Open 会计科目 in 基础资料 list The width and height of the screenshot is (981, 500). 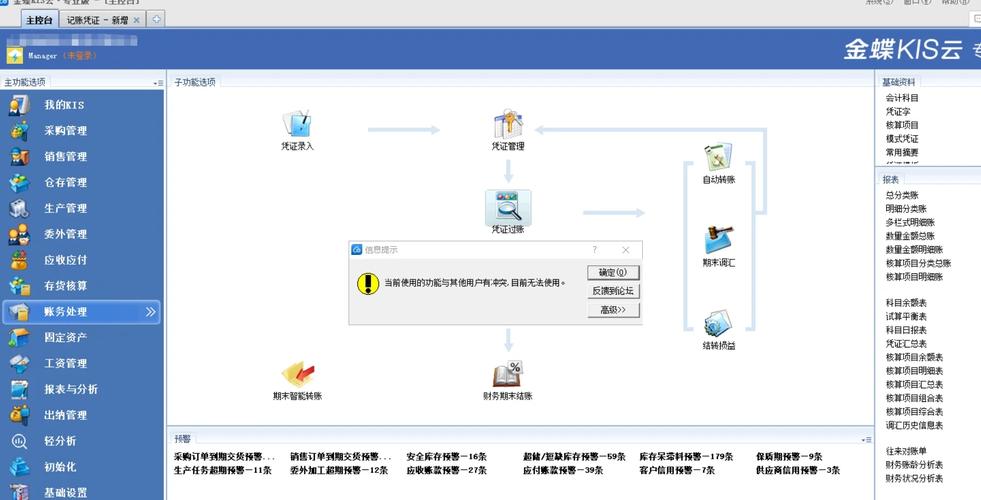click(x=902, y=98)
